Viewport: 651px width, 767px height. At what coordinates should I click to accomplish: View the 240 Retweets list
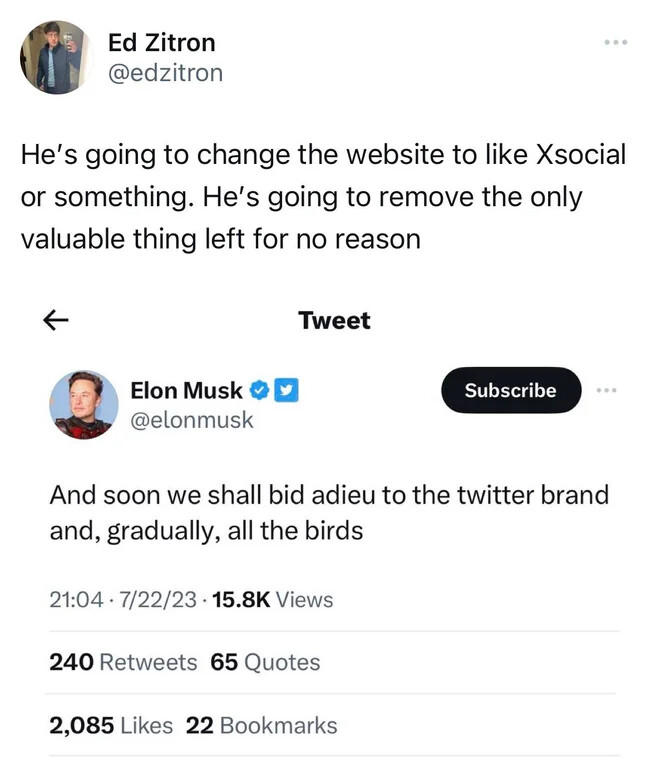point(123,662)
